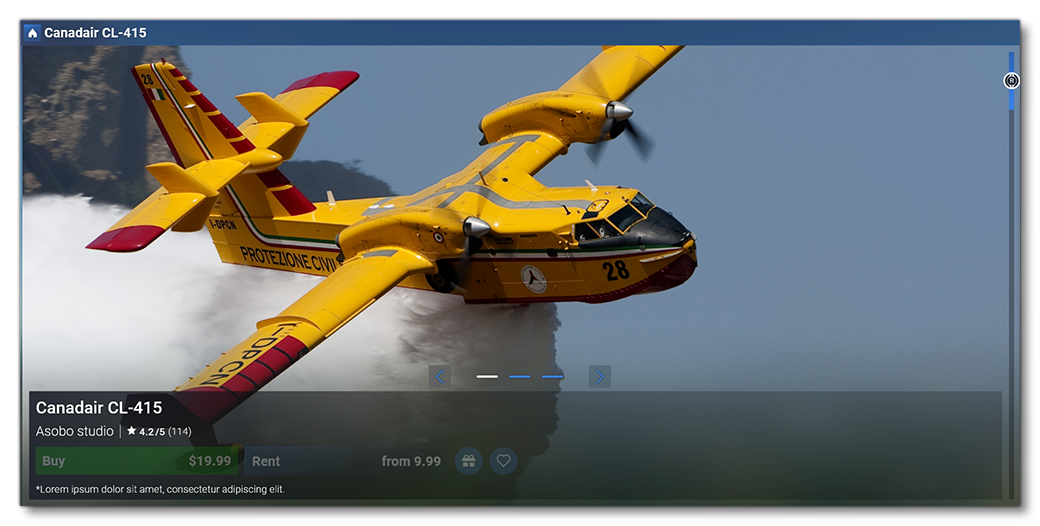Image resolution: width=1040 pixels, height=526 pixels.
Task: Click the star icon beside 4.2/5 rating
Action: coord(131,431)
